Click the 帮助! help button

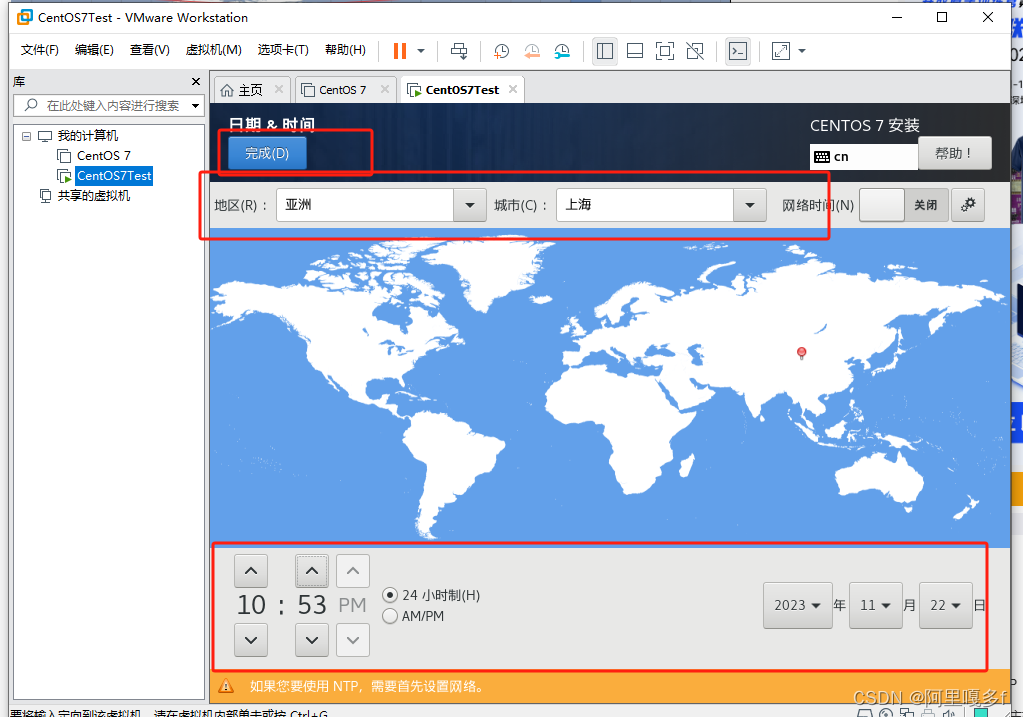click(x=954, y=154)
